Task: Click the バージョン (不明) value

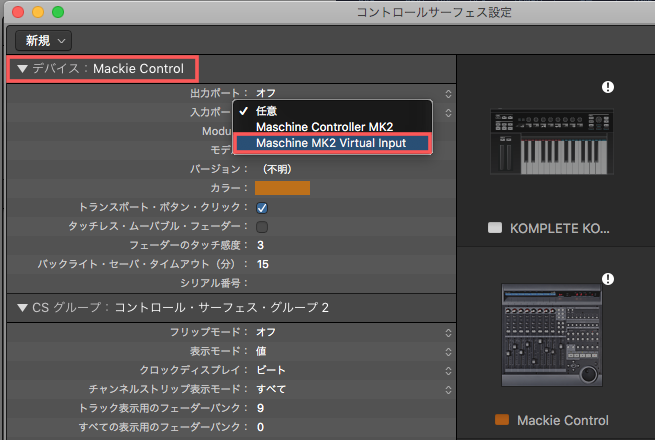Action: click(277, 169)
